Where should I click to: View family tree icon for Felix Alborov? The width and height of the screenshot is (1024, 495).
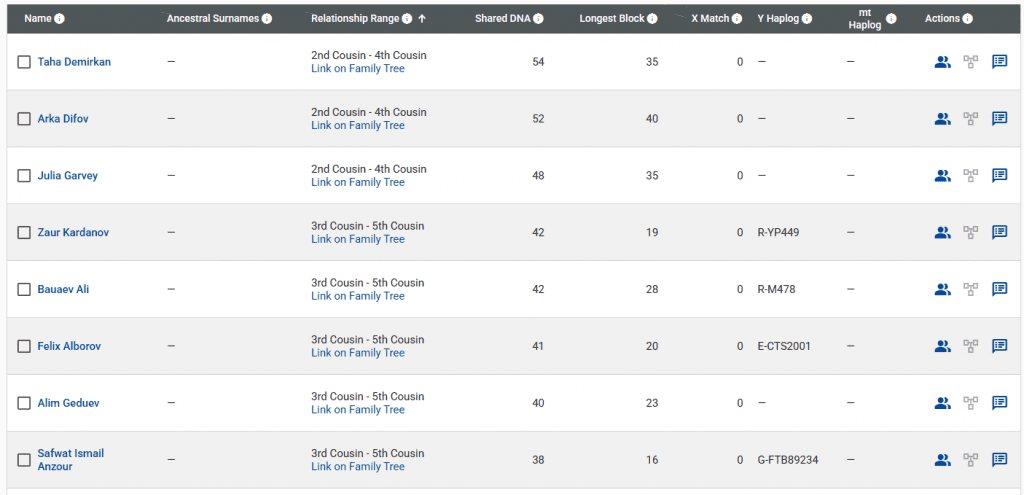[970, 347]
